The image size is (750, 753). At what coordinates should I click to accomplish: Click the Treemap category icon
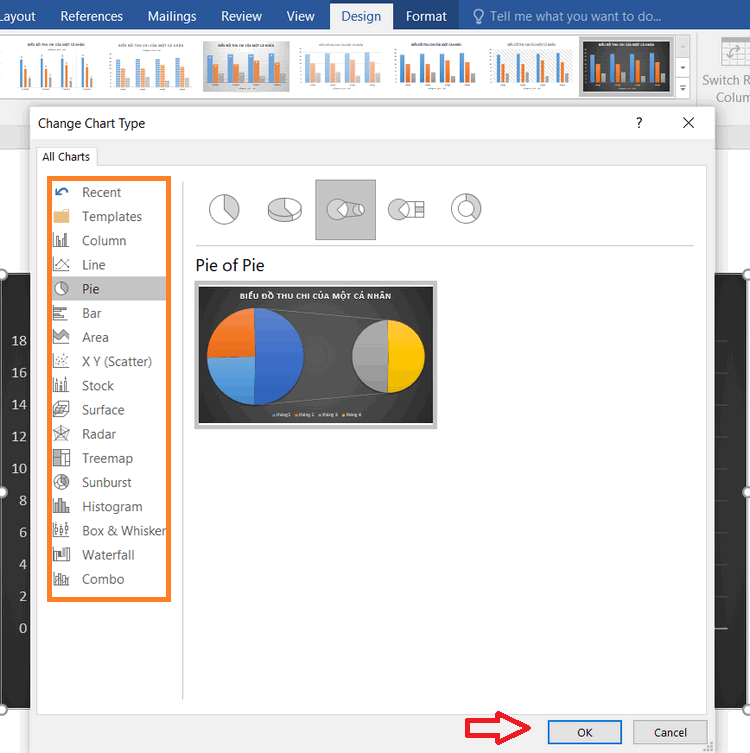tap(61, 458)
